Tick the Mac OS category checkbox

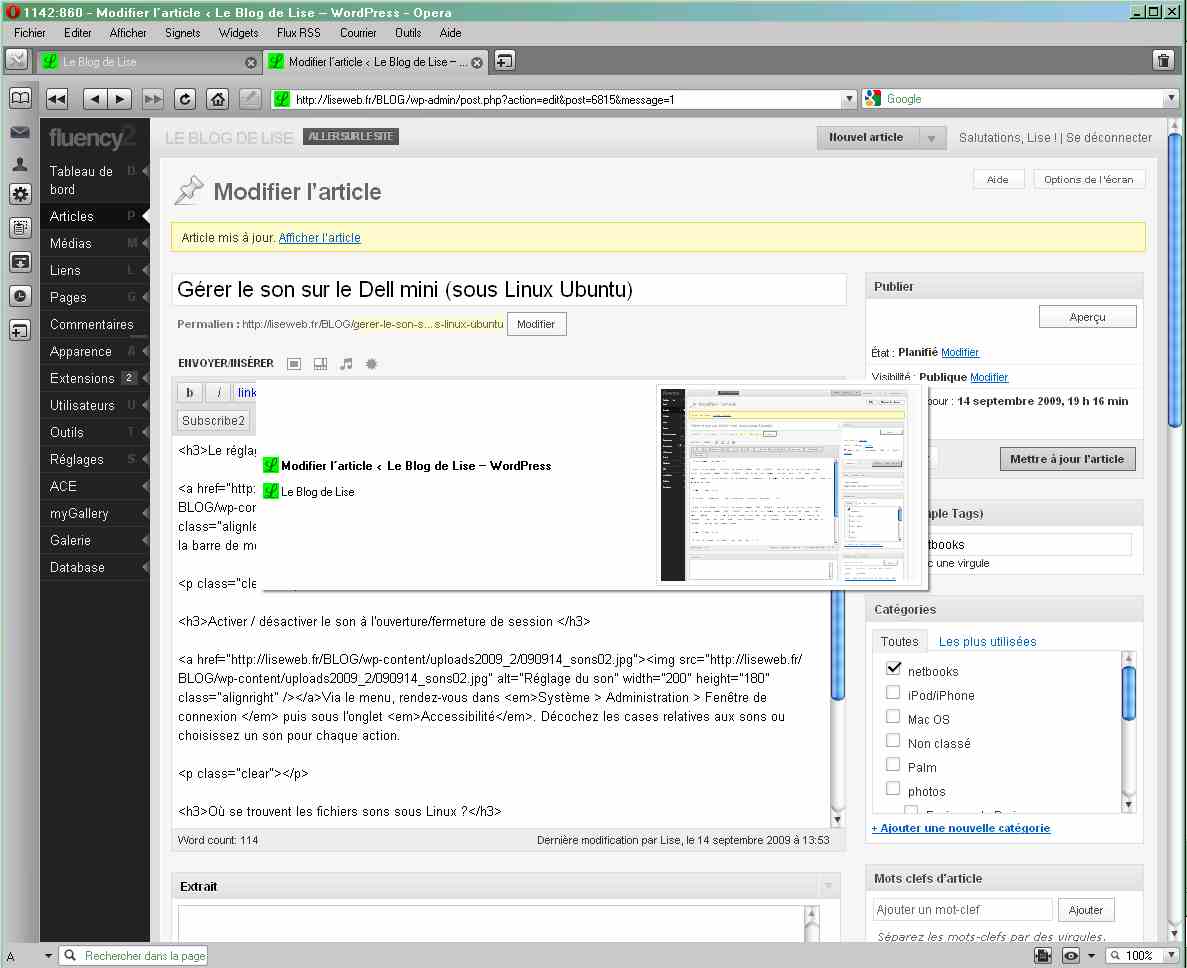(893, 717)
